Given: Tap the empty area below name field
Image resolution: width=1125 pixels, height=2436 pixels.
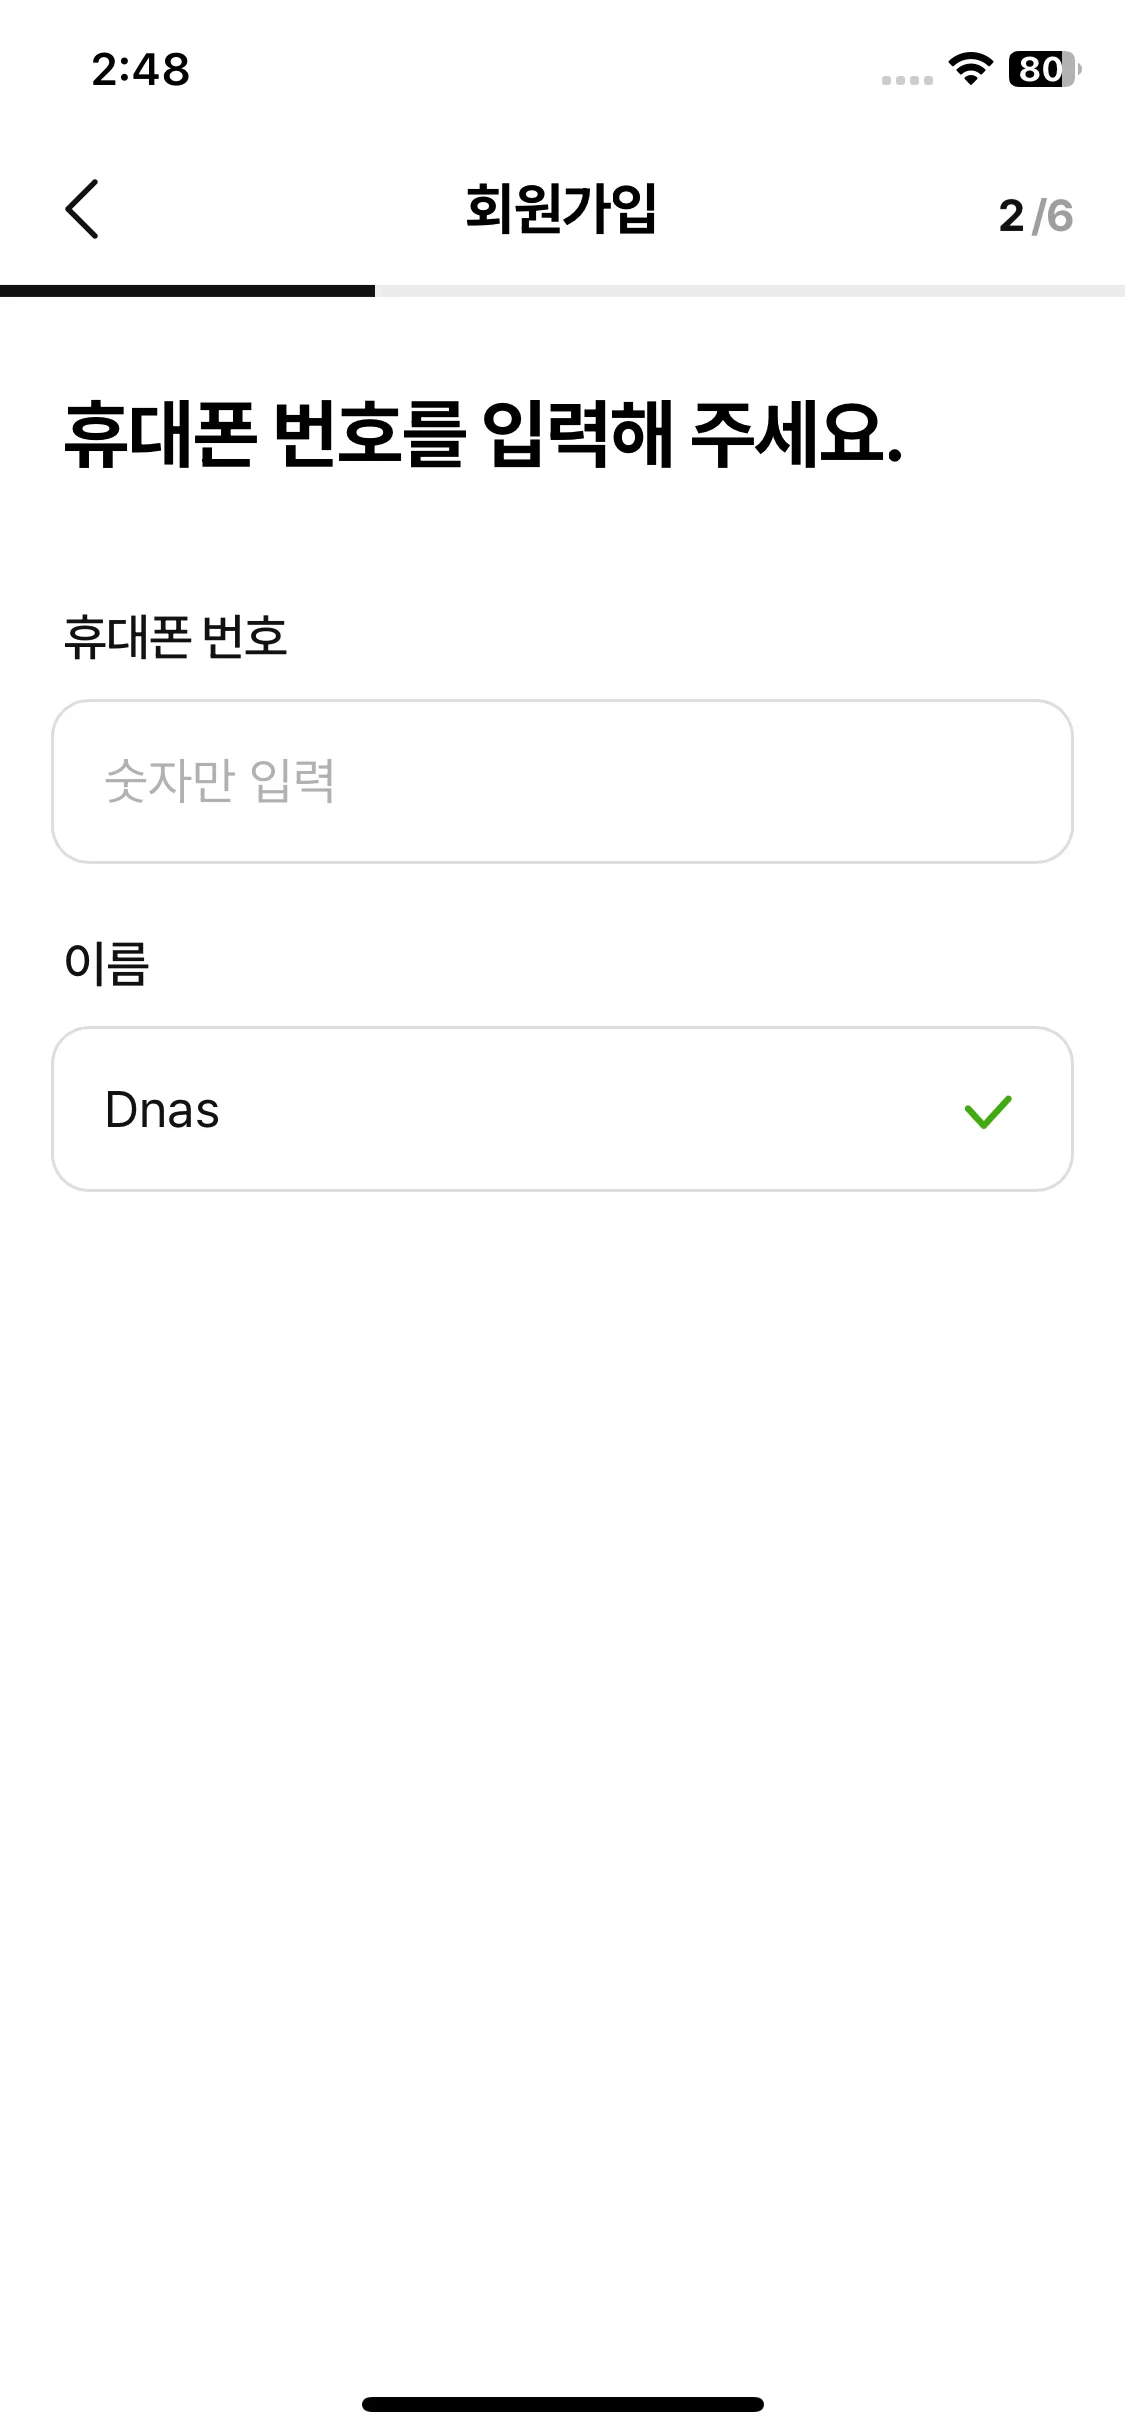Looking at the screenshot, I should (562, 1700).
